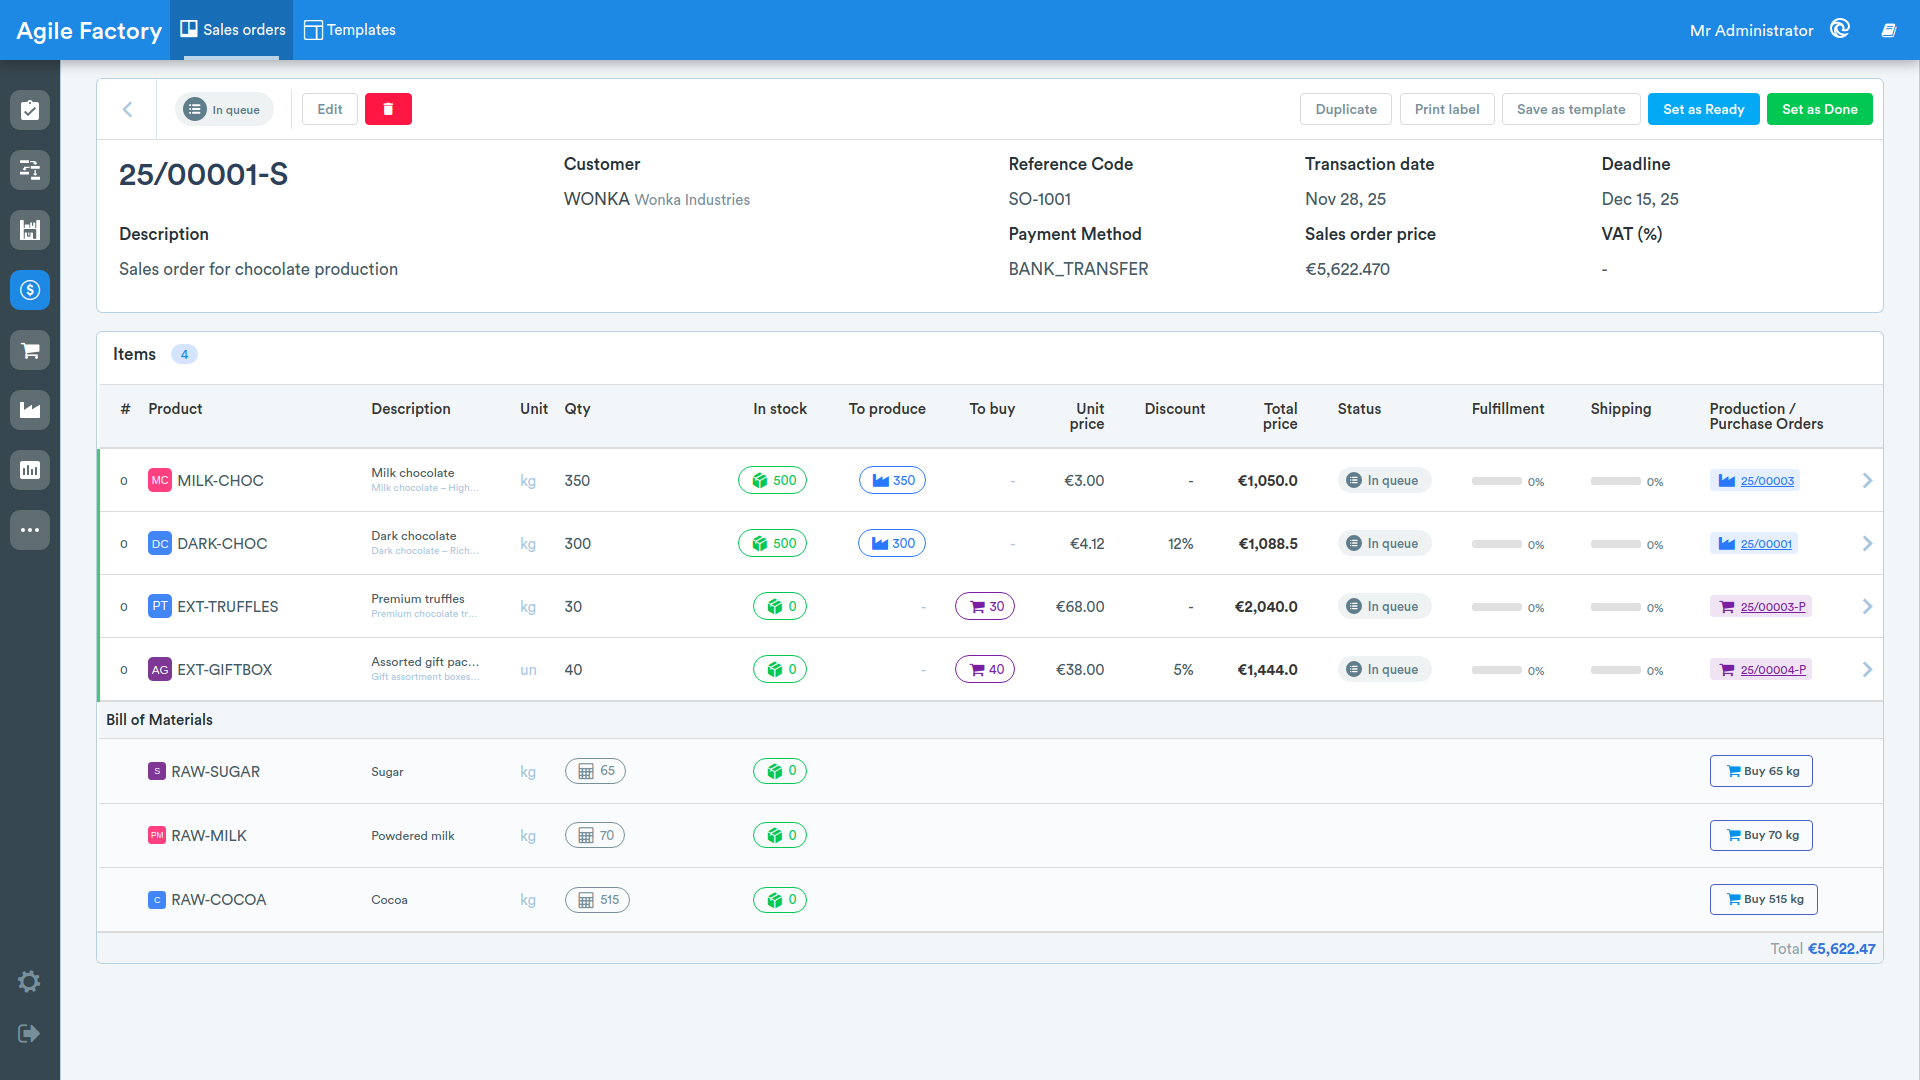The image size is (1920, 1080).
Task: Click Save as template button
Action: [x=1571, y=109]
